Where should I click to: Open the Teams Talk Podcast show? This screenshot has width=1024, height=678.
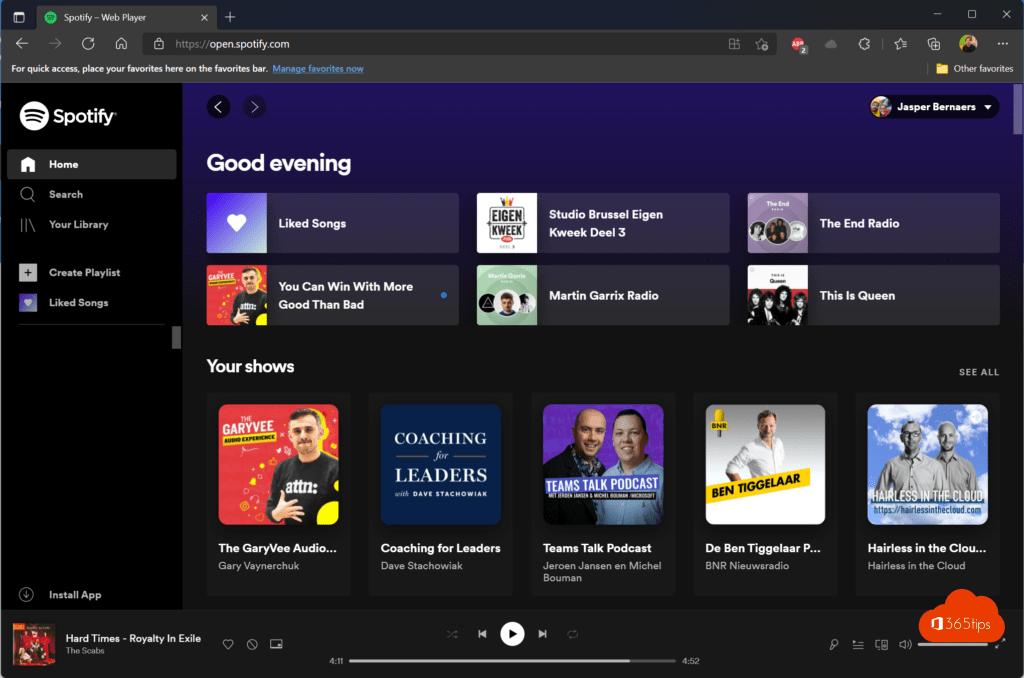click(x=602, y=464)
